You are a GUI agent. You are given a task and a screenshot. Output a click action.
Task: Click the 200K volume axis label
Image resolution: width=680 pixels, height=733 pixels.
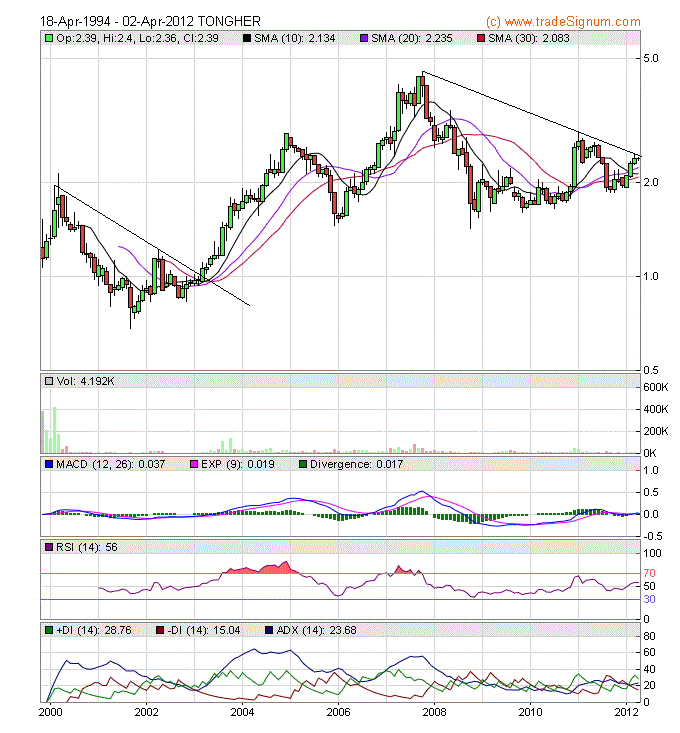coord(656,431)
